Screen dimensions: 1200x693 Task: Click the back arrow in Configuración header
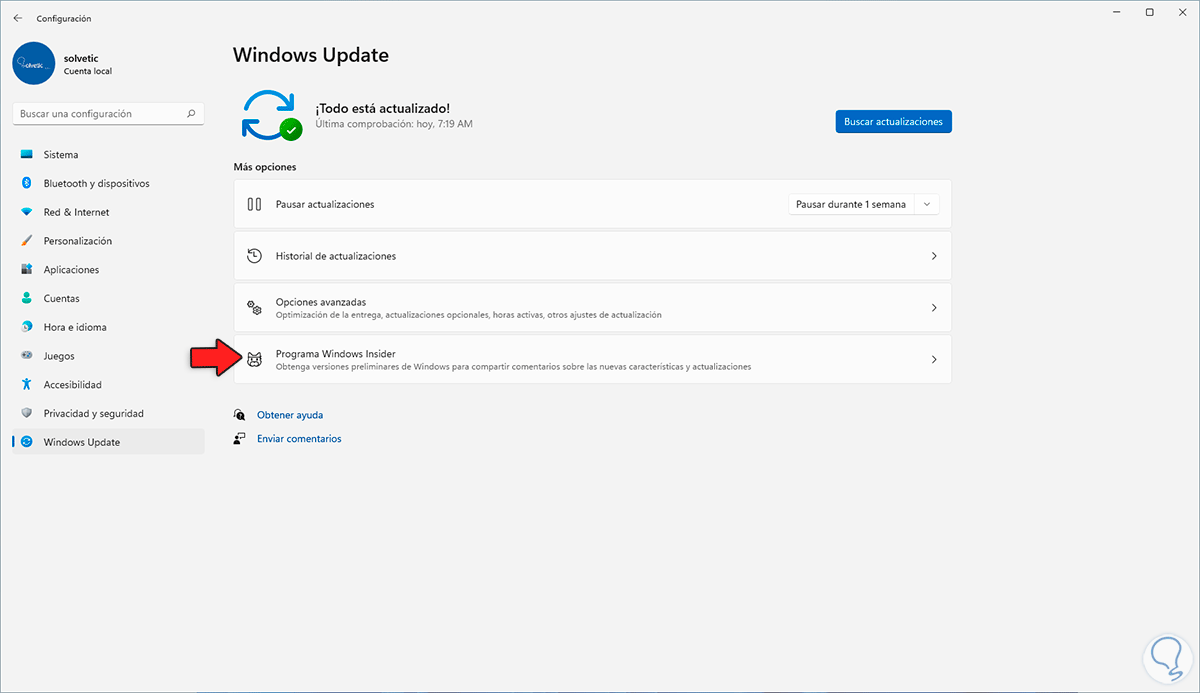tap(18, 18)
